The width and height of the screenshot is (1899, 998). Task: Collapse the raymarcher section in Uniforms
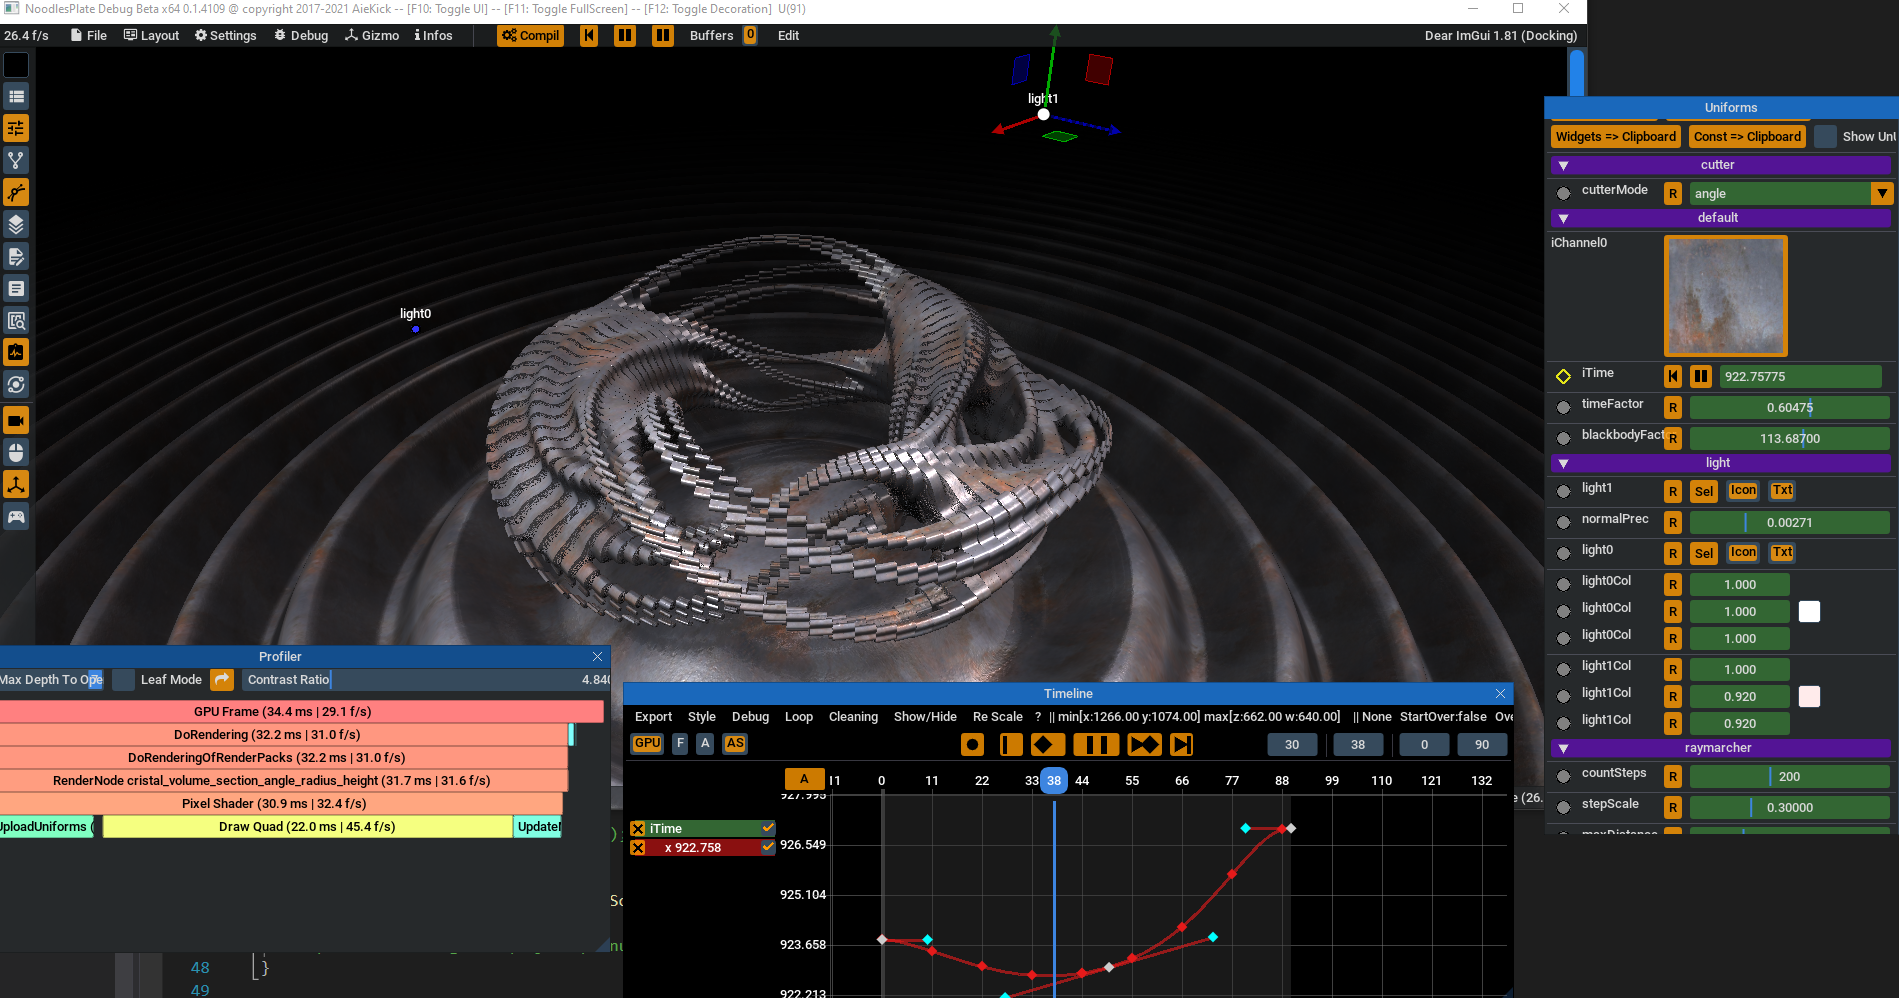pos(1564,749)
